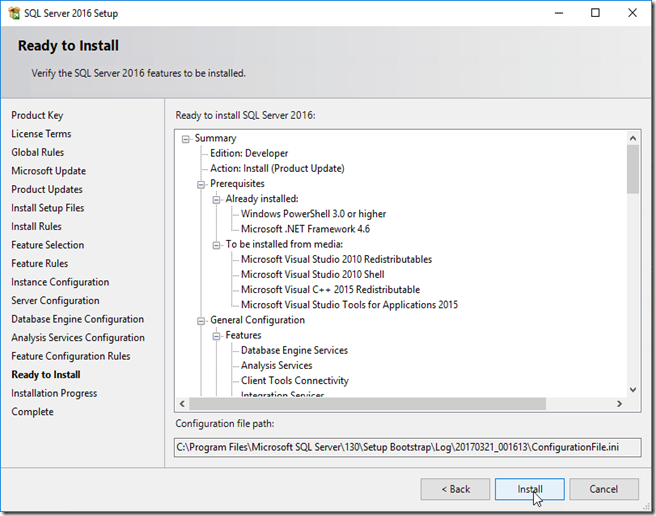Image resolution: width=656 pixels, height=516 pixels.
Task: Cancel the SQL Server setup
Action: [604, 489]
